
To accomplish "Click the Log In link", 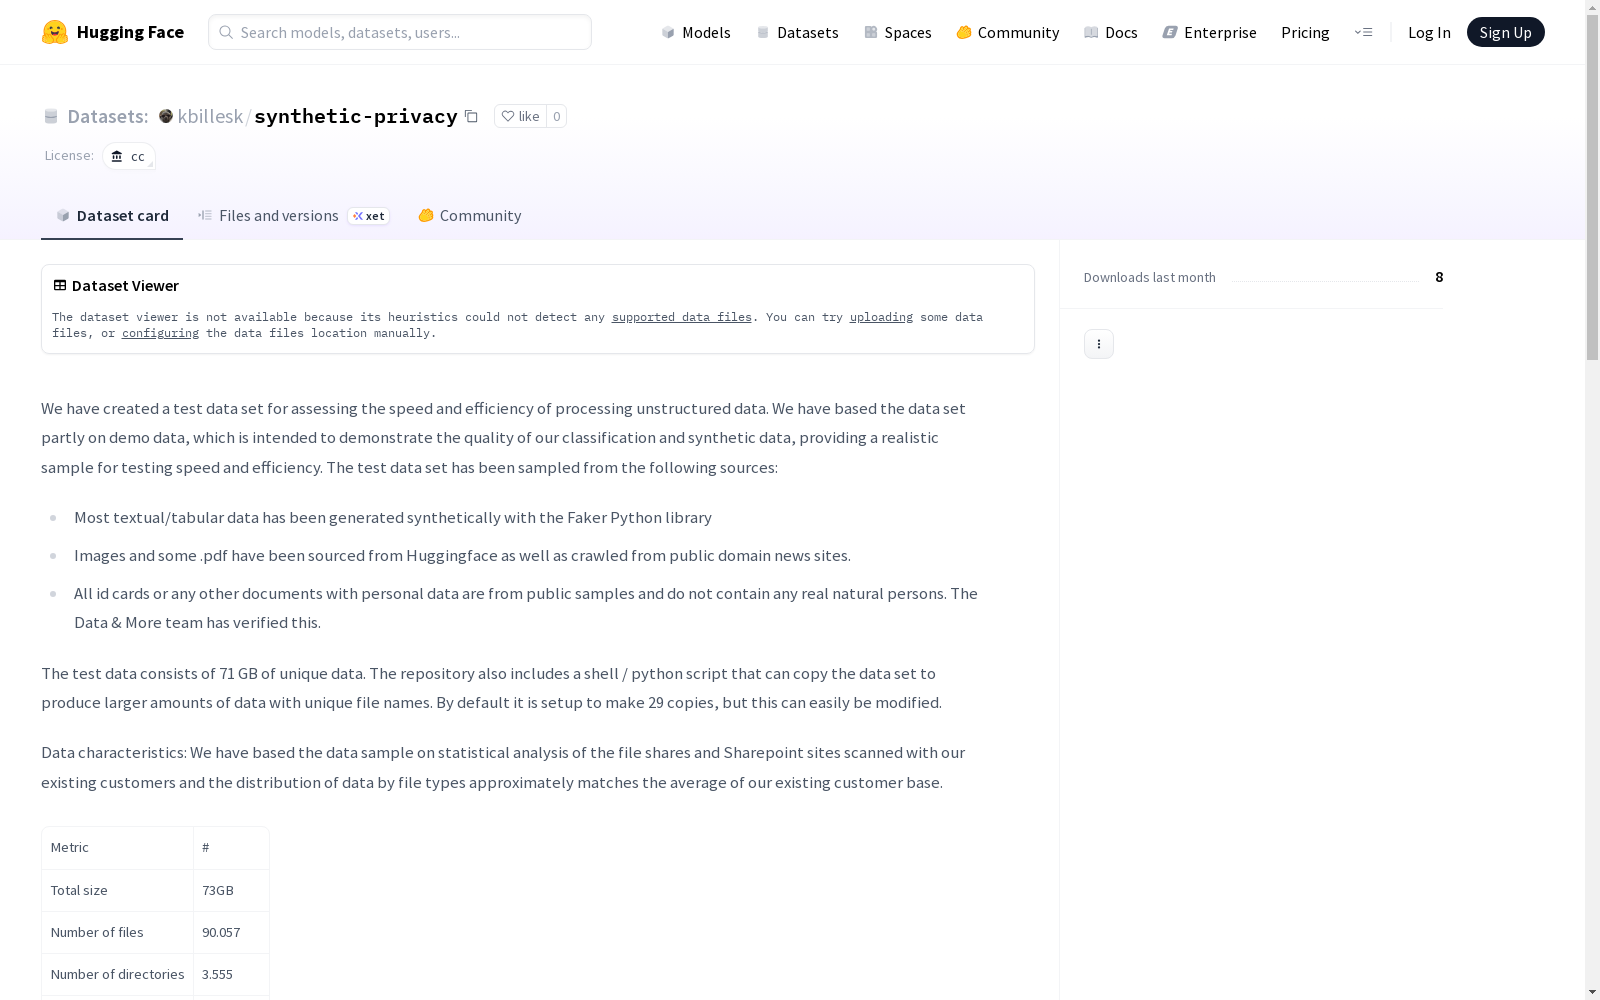I will 1429,32.
